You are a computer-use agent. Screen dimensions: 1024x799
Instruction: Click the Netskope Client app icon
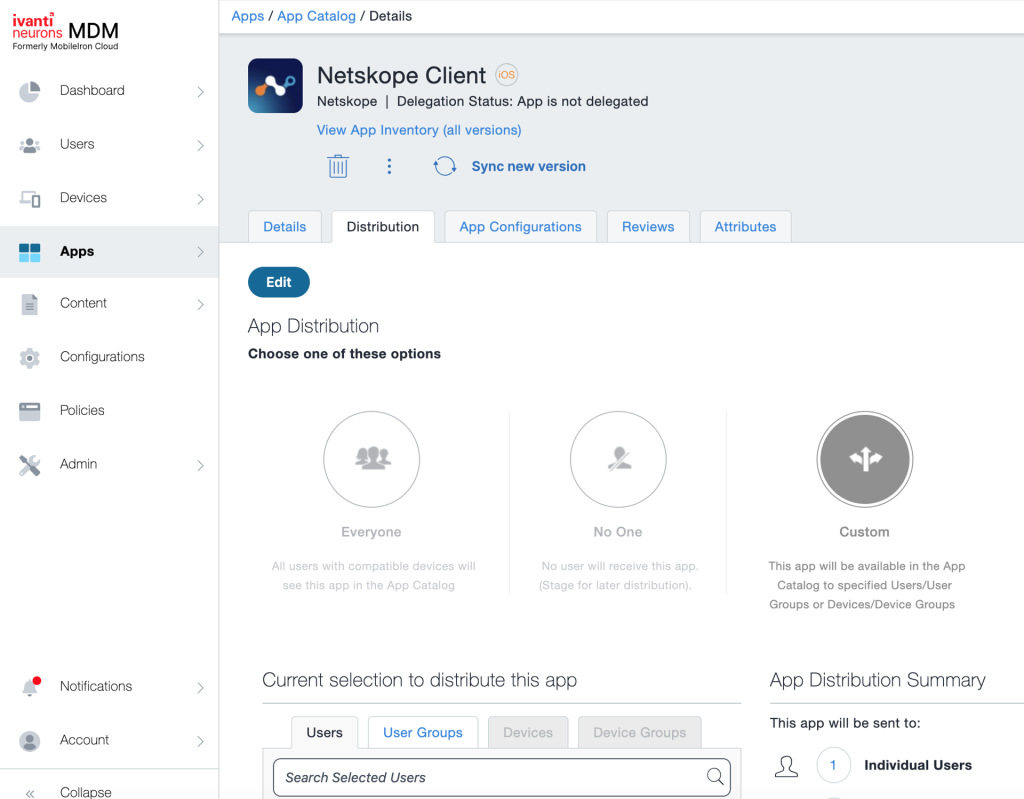click(x=275, y=86)
